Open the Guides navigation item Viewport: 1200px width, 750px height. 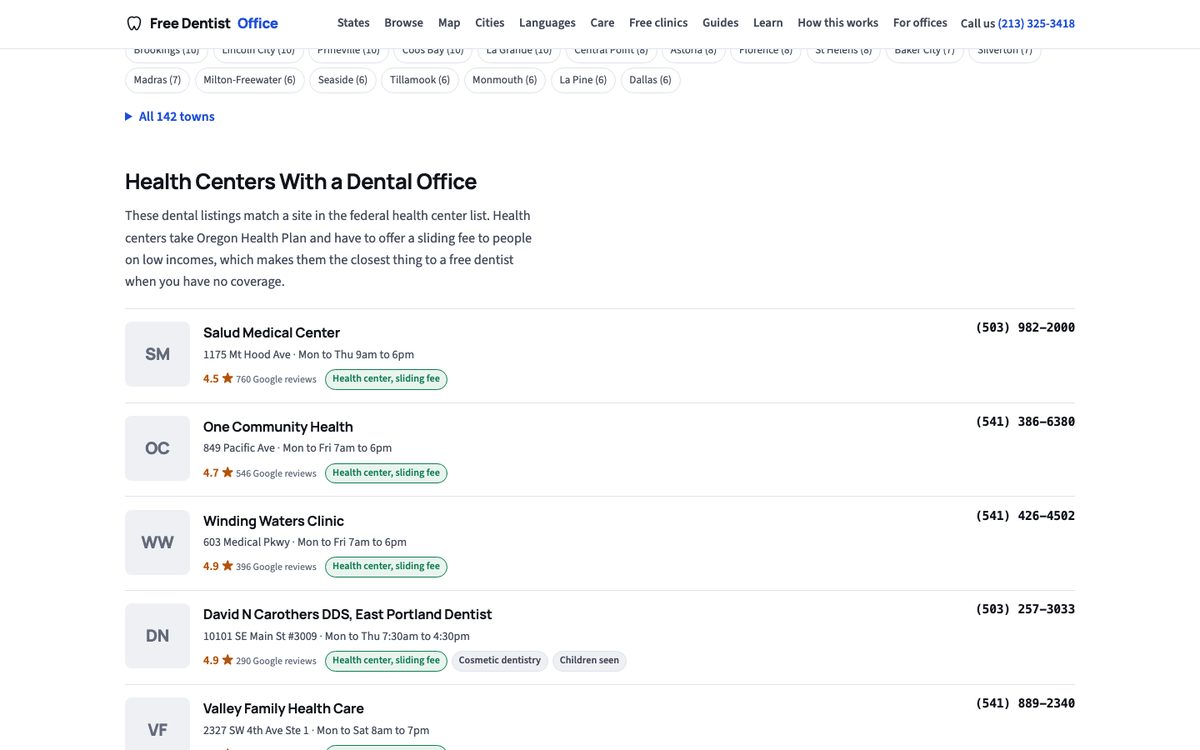(x=720, y=23)
